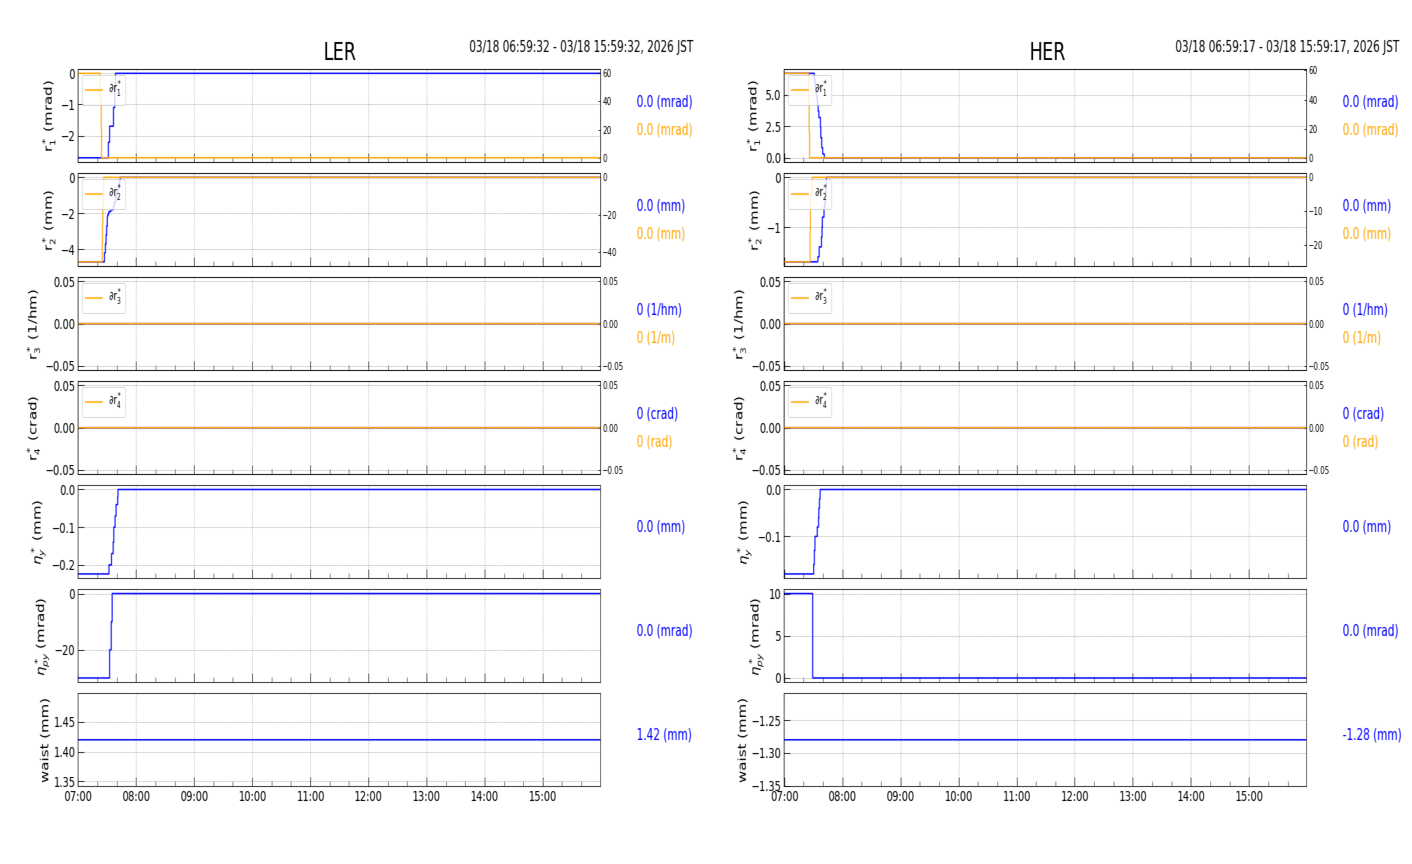Click the 15:00 tick on HER time axis
The height and width of the screenshot is (864, 1412).
click(x=1248, y=797)
